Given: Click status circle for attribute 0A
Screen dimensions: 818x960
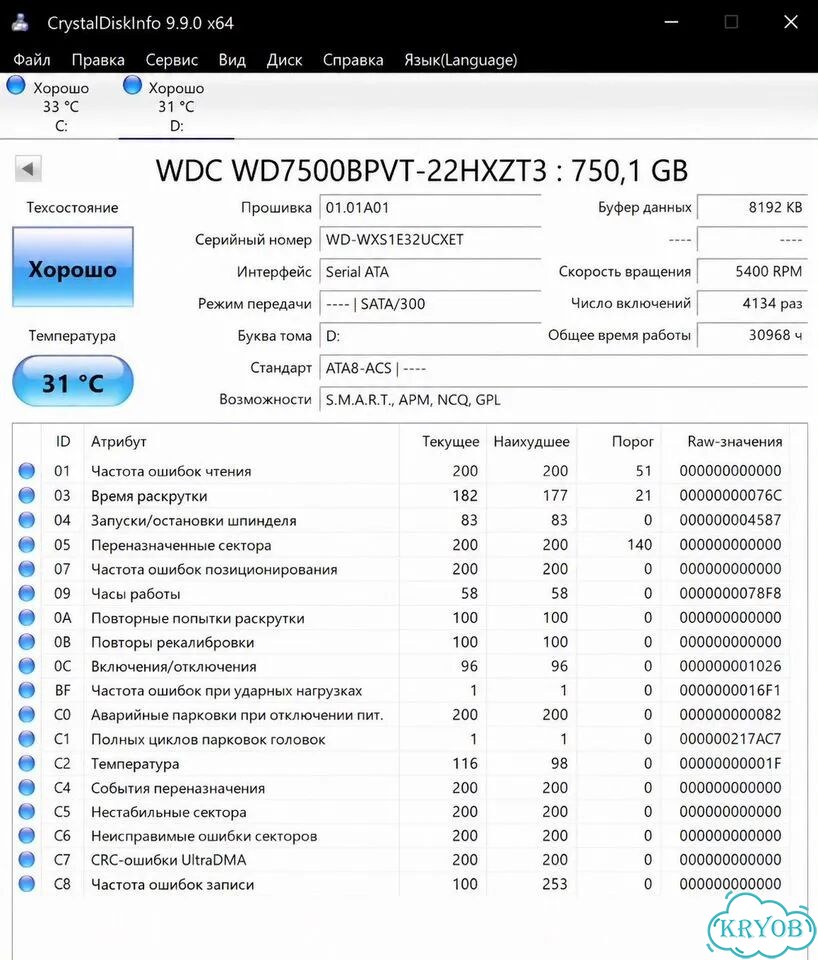Looking at the screenshot, I should [x=26, y=618].
